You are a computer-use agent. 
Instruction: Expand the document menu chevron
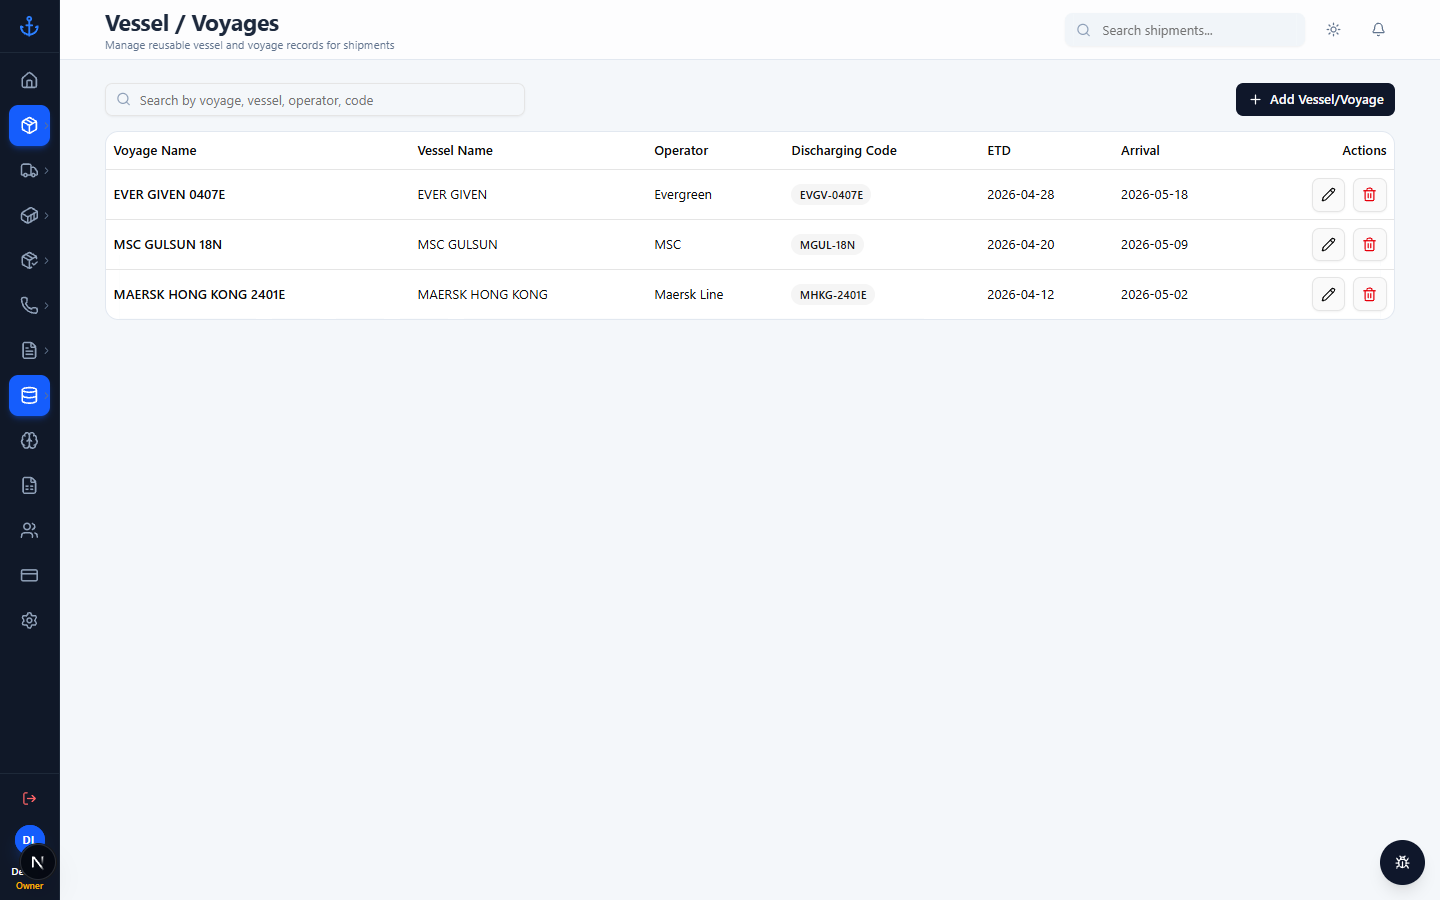46,350
